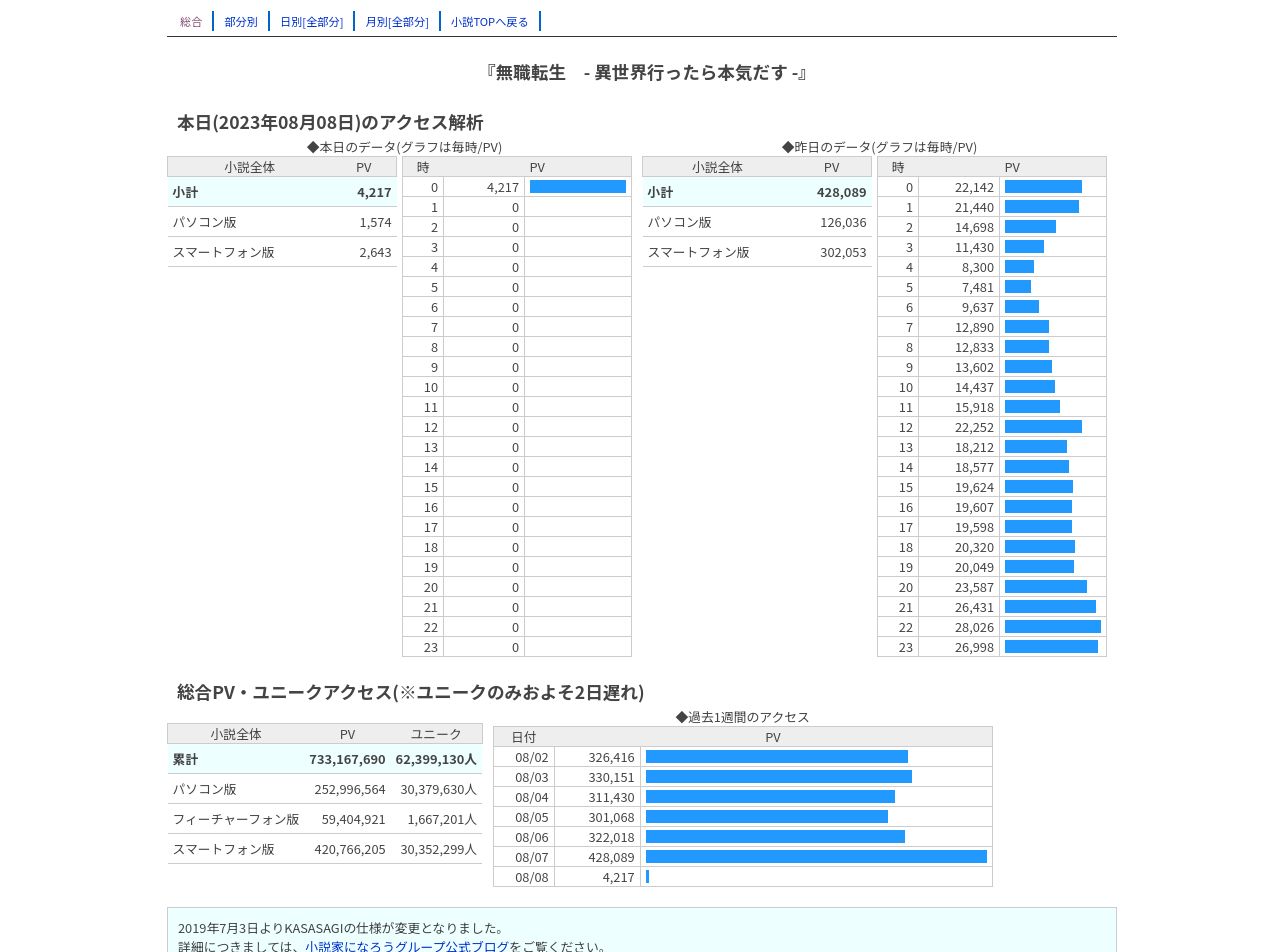Screen dimensions: 1284x952
Task: Select yesterday's subtotal 428,089
Action: click(x=841, y=192)
